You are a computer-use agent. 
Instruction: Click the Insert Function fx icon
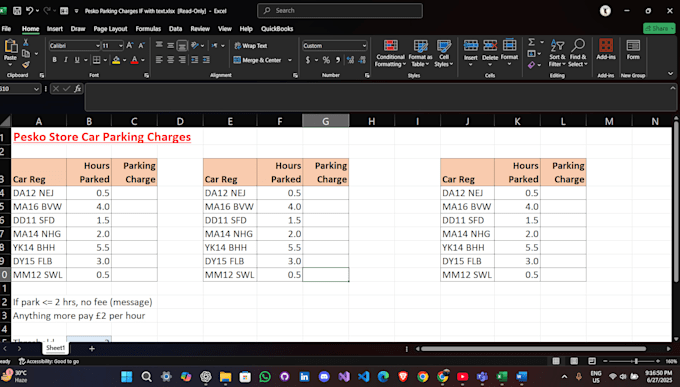78,89
